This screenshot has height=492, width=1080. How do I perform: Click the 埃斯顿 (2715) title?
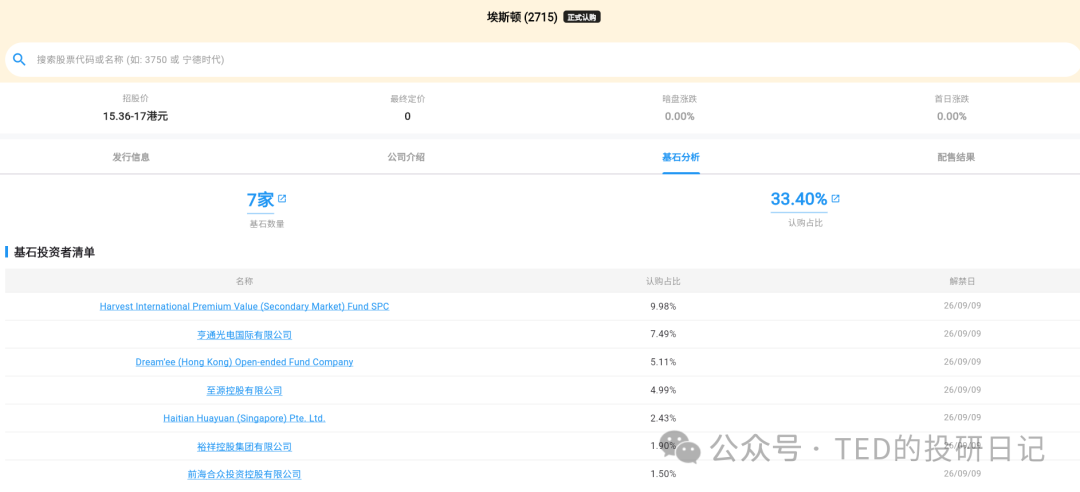(x=522, y=17)
